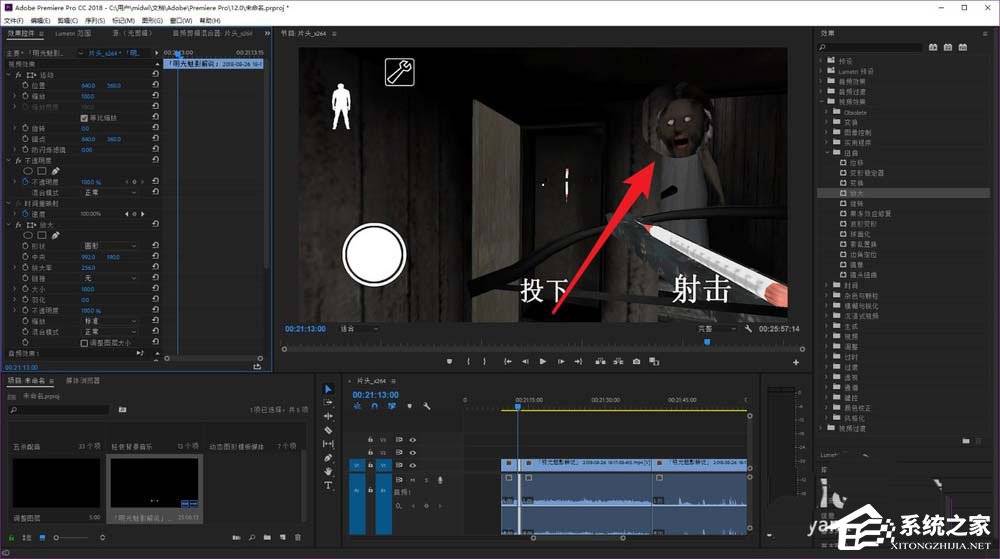Click the 放大率 value 236.0
The image size is (1000, 559).
pyautogui.click(x=88, y=267)
